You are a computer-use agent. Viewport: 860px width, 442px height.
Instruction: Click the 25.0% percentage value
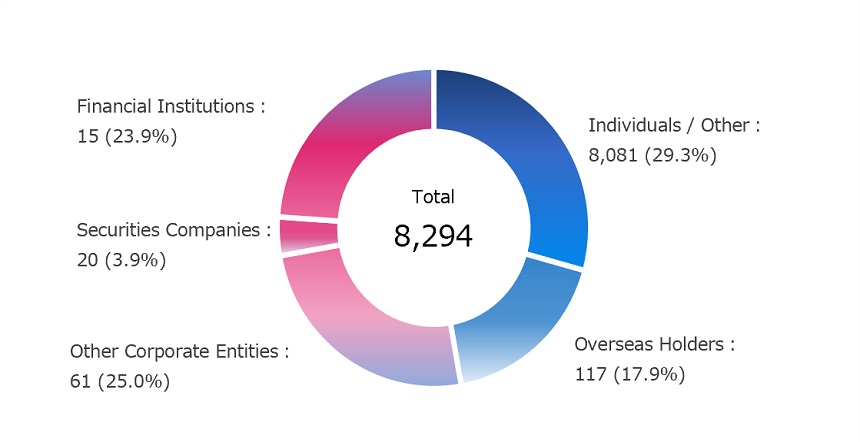(x=134, y=381)
